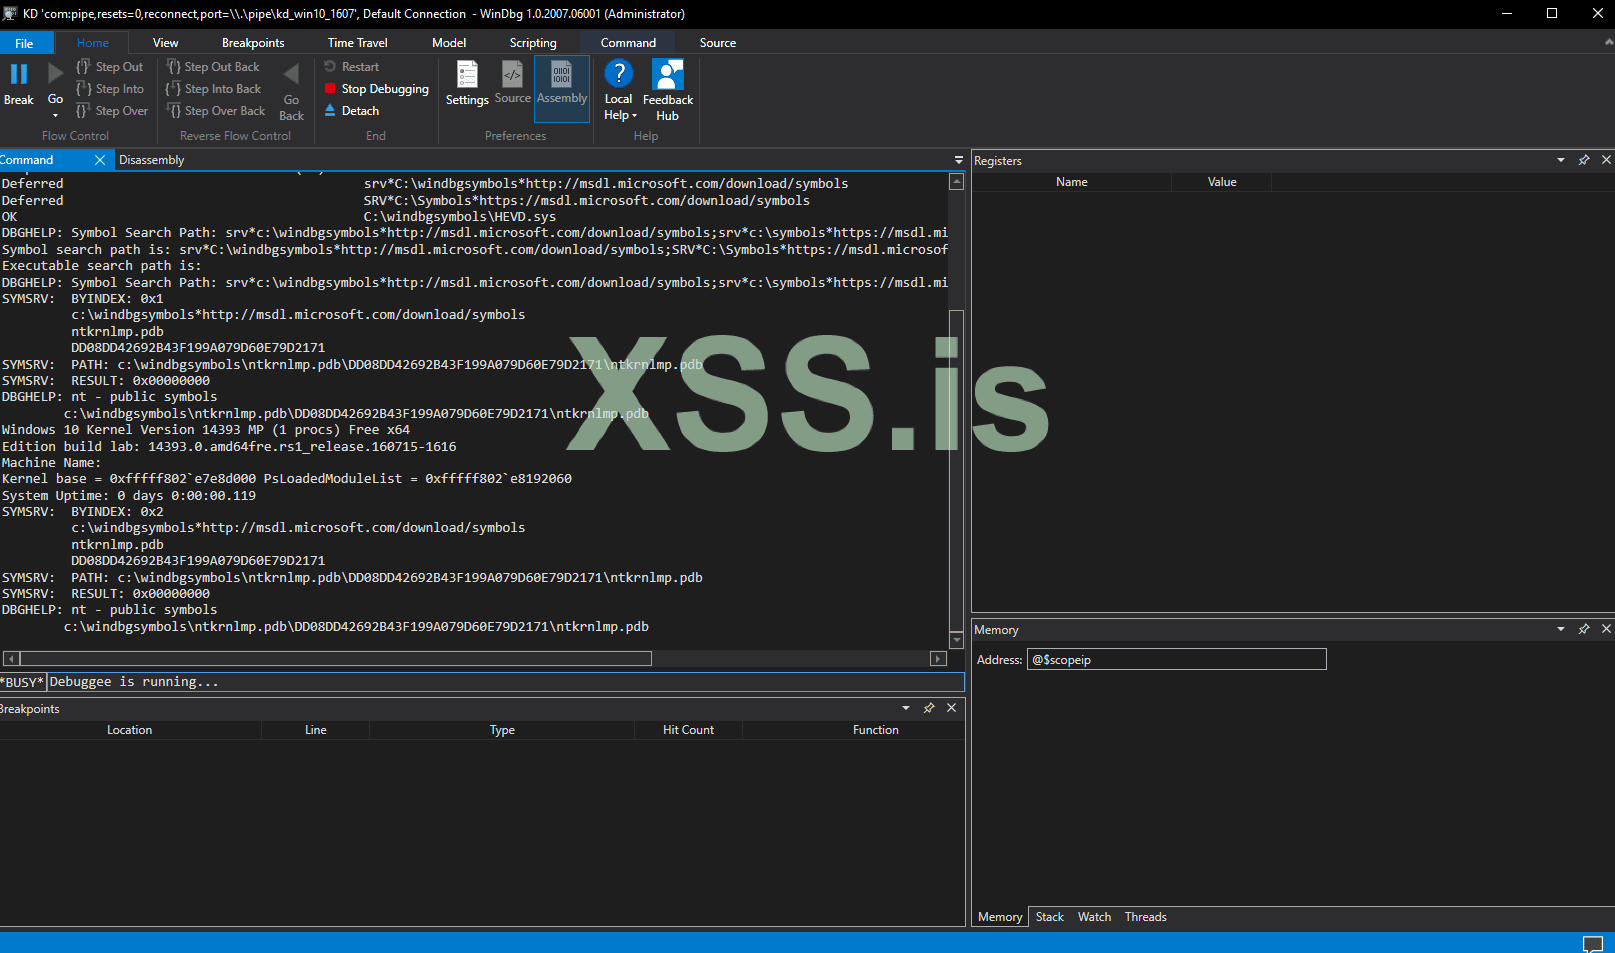
Task: Click the Detach icon
Action: 330,111
